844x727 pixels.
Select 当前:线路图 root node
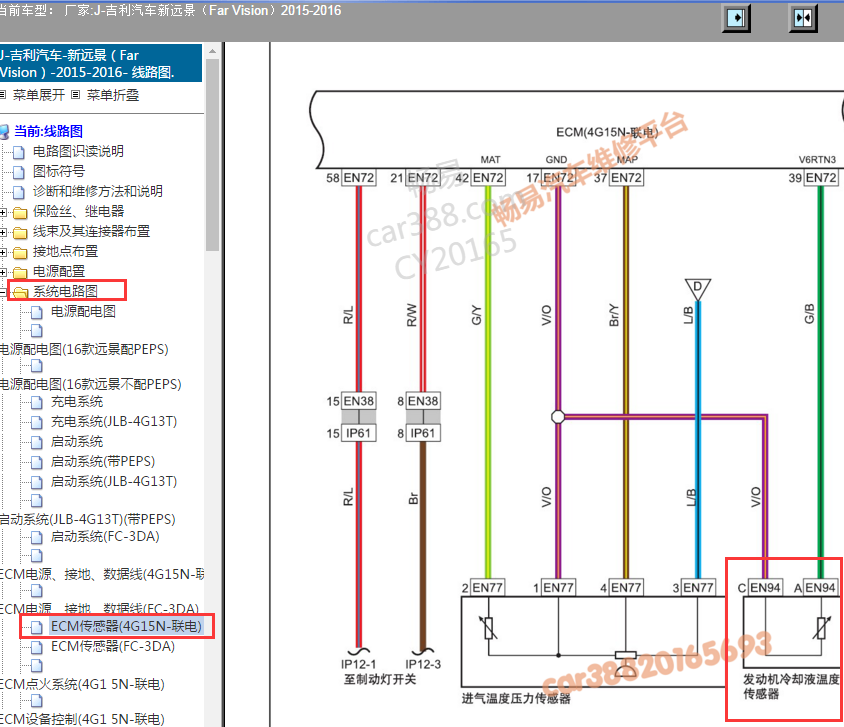[x=48, y=131]
